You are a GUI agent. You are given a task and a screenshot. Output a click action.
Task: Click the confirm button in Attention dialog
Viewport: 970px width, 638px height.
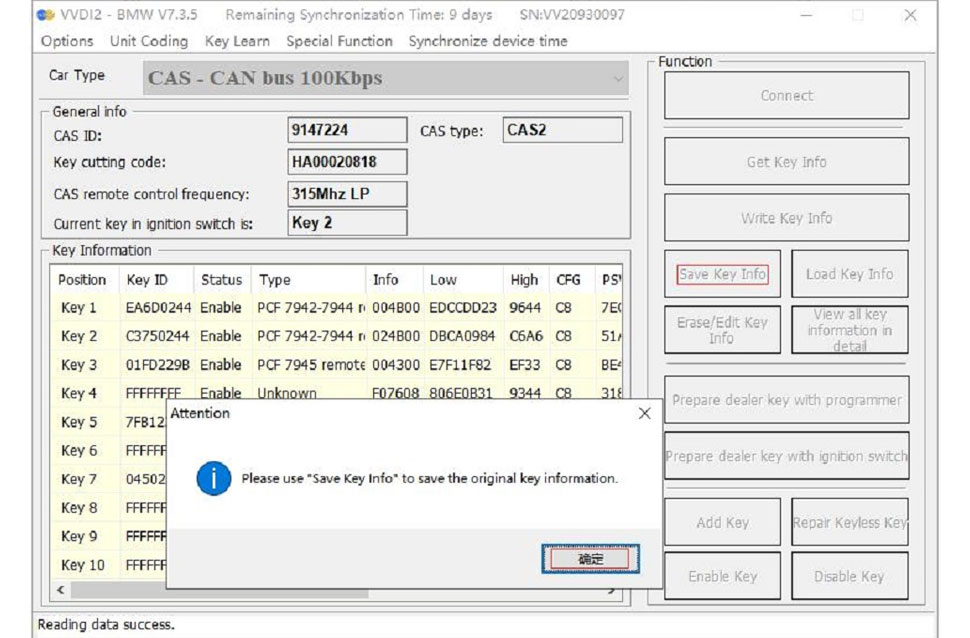click(x=590, y=559)
